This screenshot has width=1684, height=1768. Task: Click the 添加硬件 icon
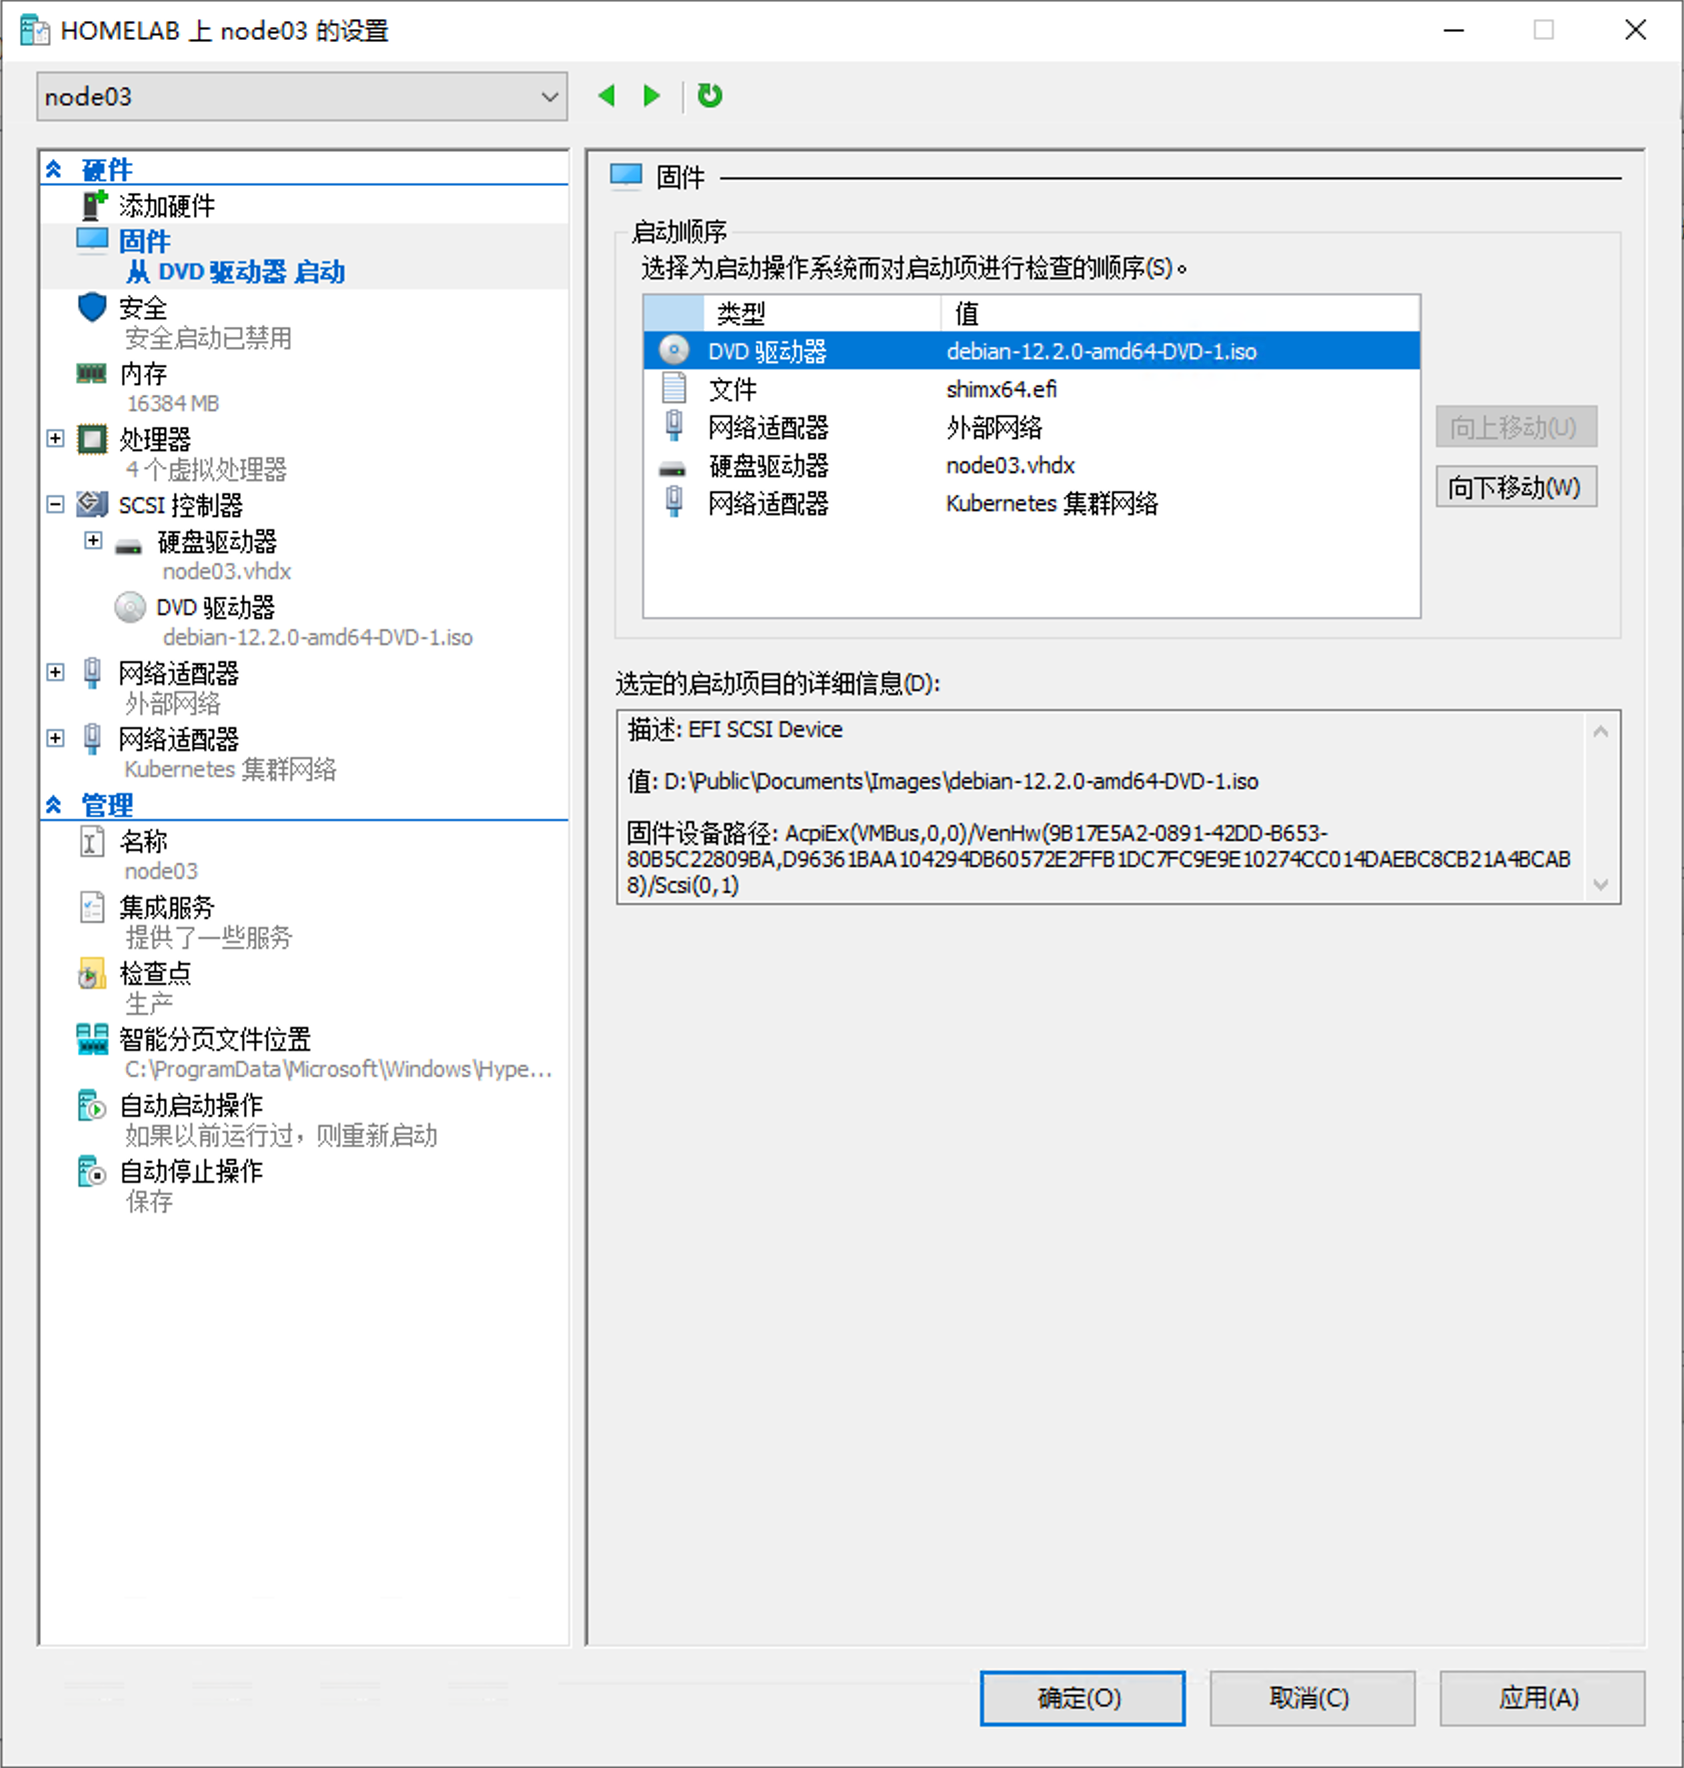click(x=94, y=205)
